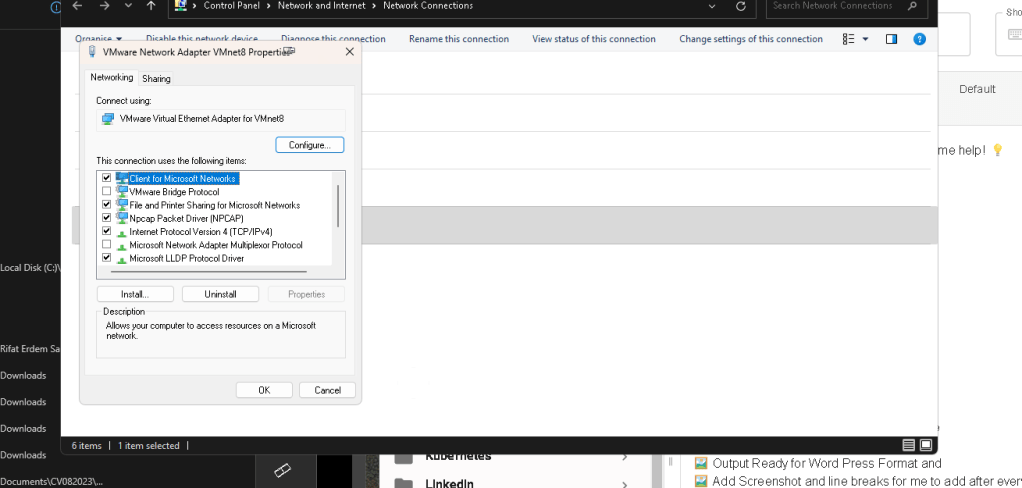Enable the VMware Bridge Protocol checkbox

[x=107, y=192]
